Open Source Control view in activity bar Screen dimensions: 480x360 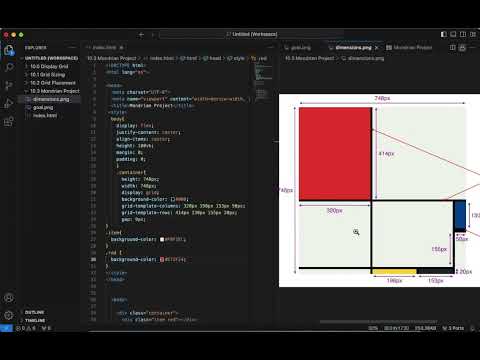[x=9, y=85]
